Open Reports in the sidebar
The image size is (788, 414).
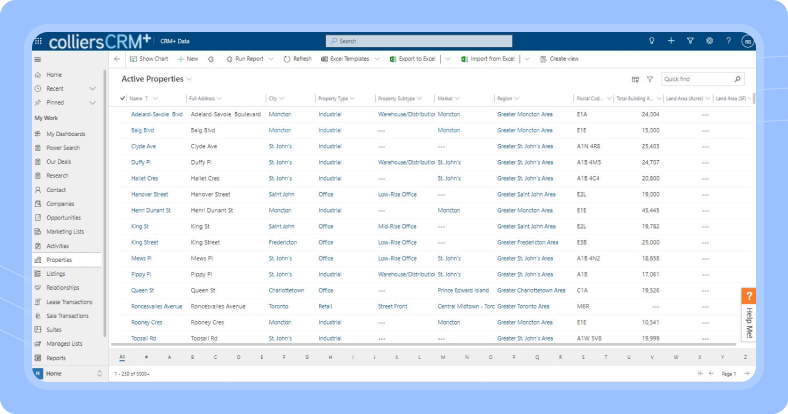click(56, 358)
